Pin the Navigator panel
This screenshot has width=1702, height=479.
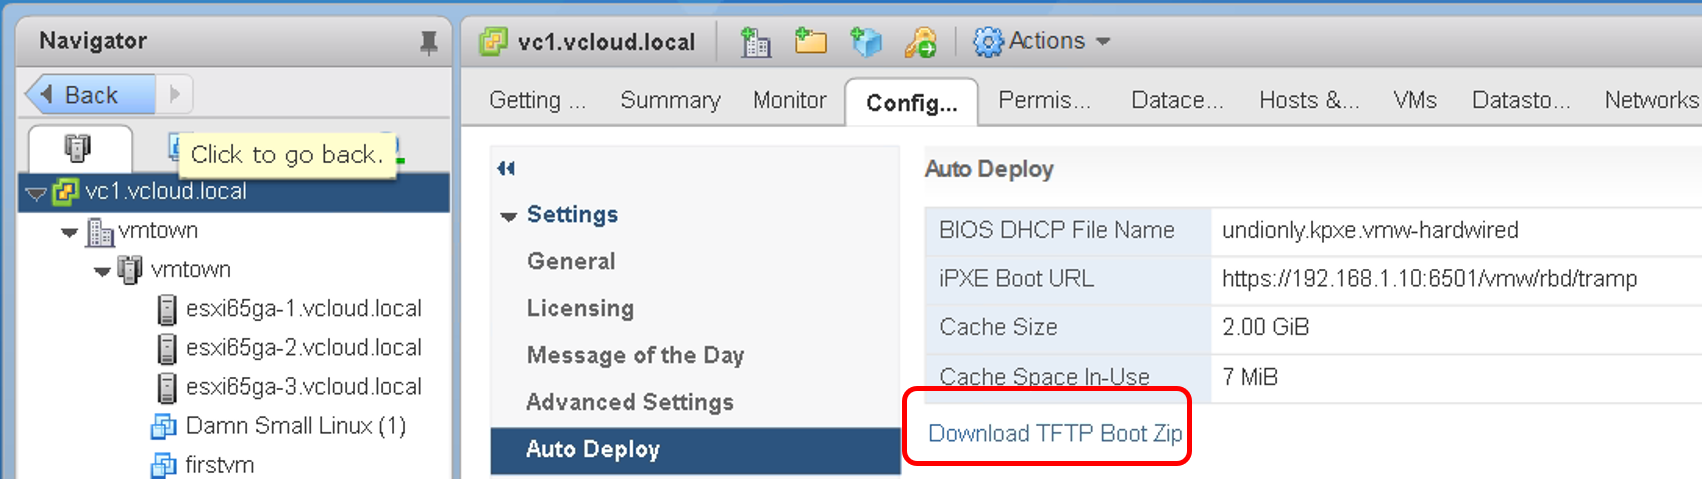(x=428, y=42)
